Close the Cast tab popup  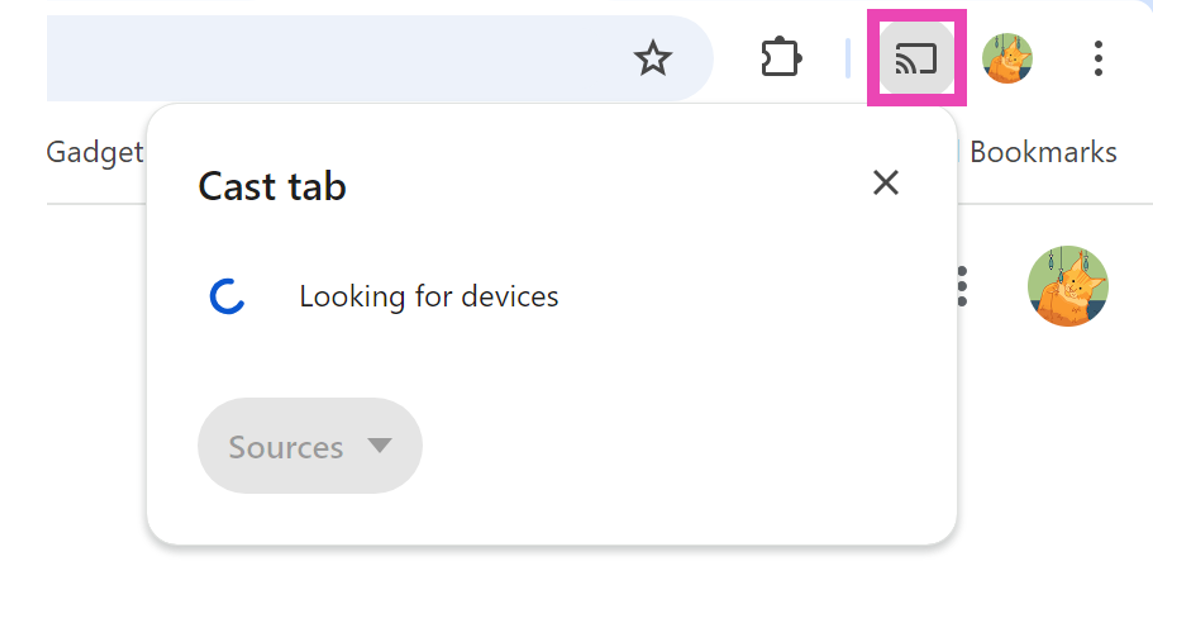point(886,183)
